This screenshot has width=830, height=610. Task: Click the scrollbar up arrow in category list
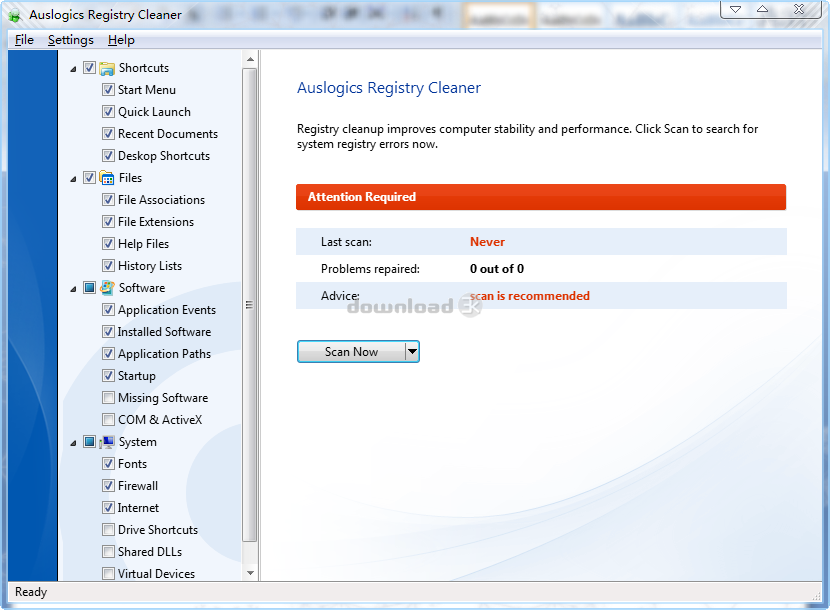click(250, 59)
